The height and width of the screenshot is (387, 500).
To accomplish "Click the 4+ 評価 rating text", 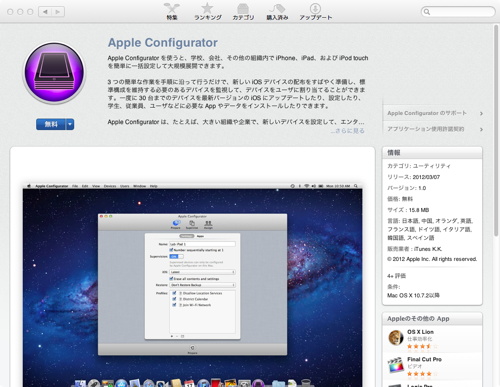I will pos(396,276).
